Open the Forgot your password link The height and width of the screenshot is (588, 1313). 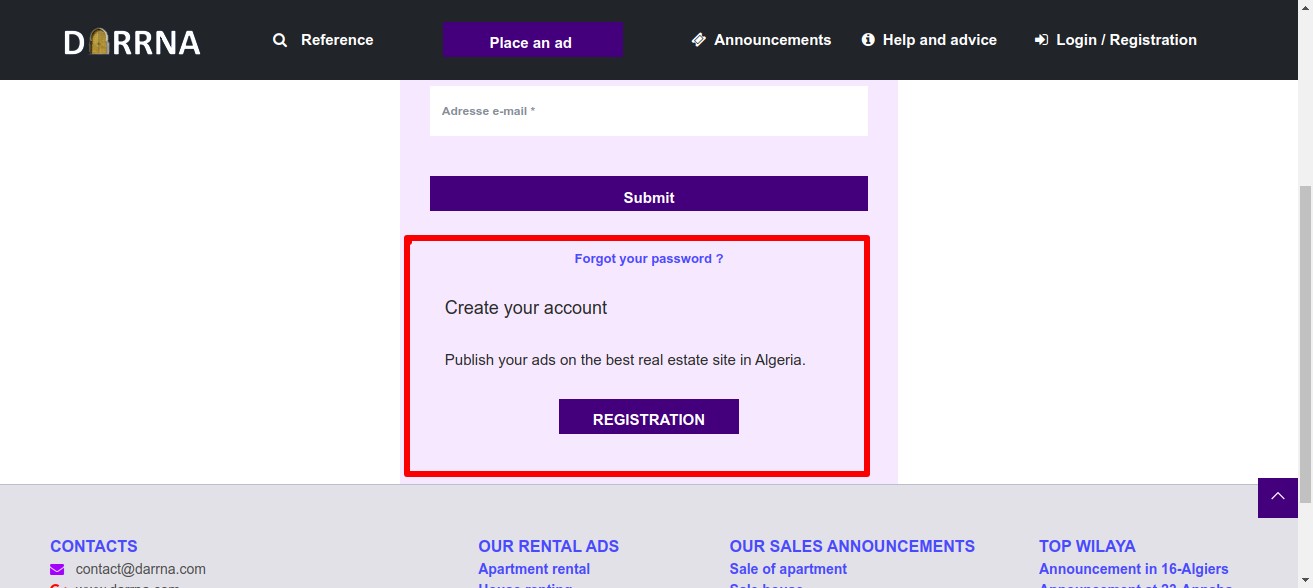coord(649,258)
